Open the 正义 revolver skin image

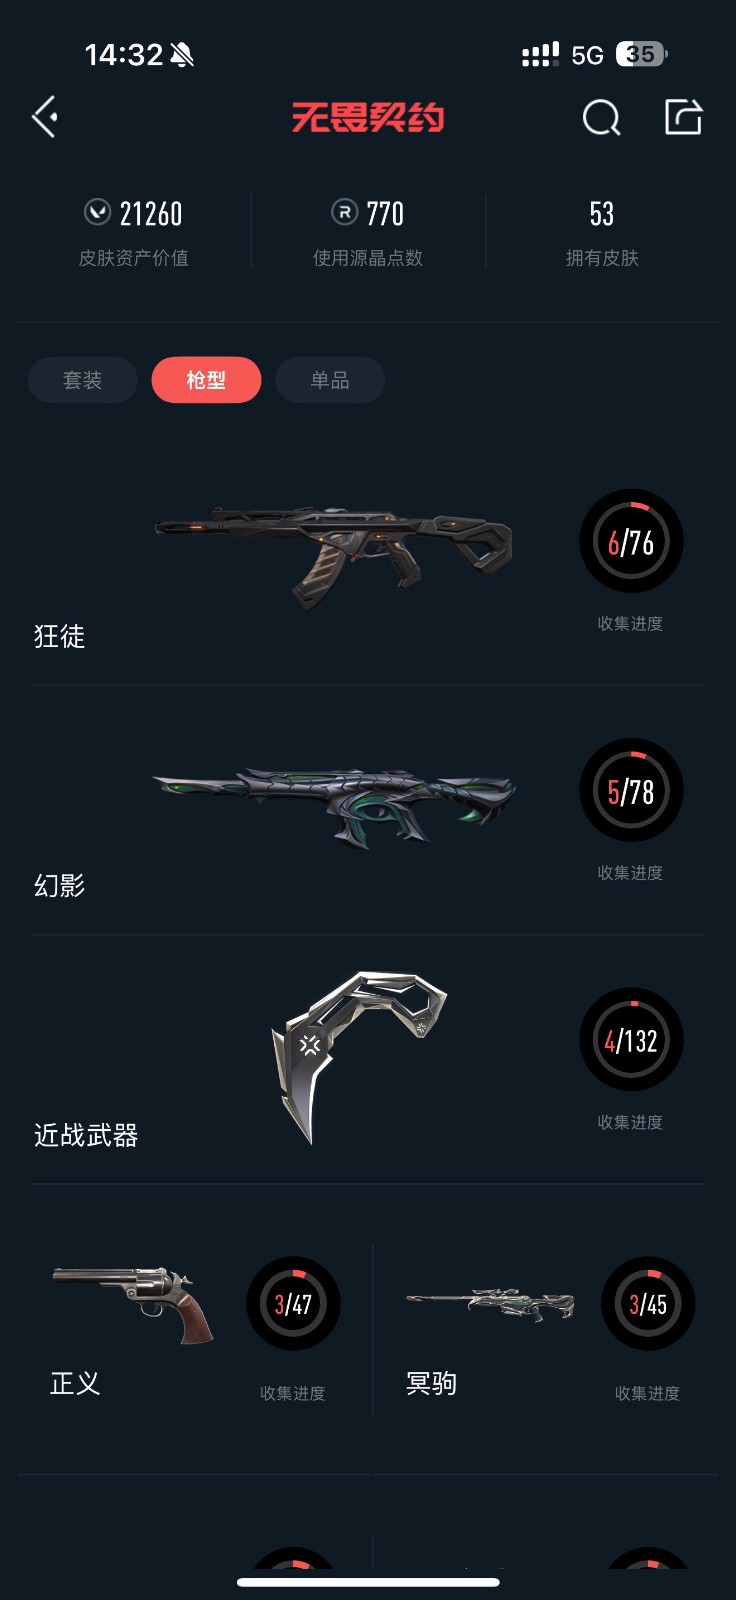point(133,1304)
